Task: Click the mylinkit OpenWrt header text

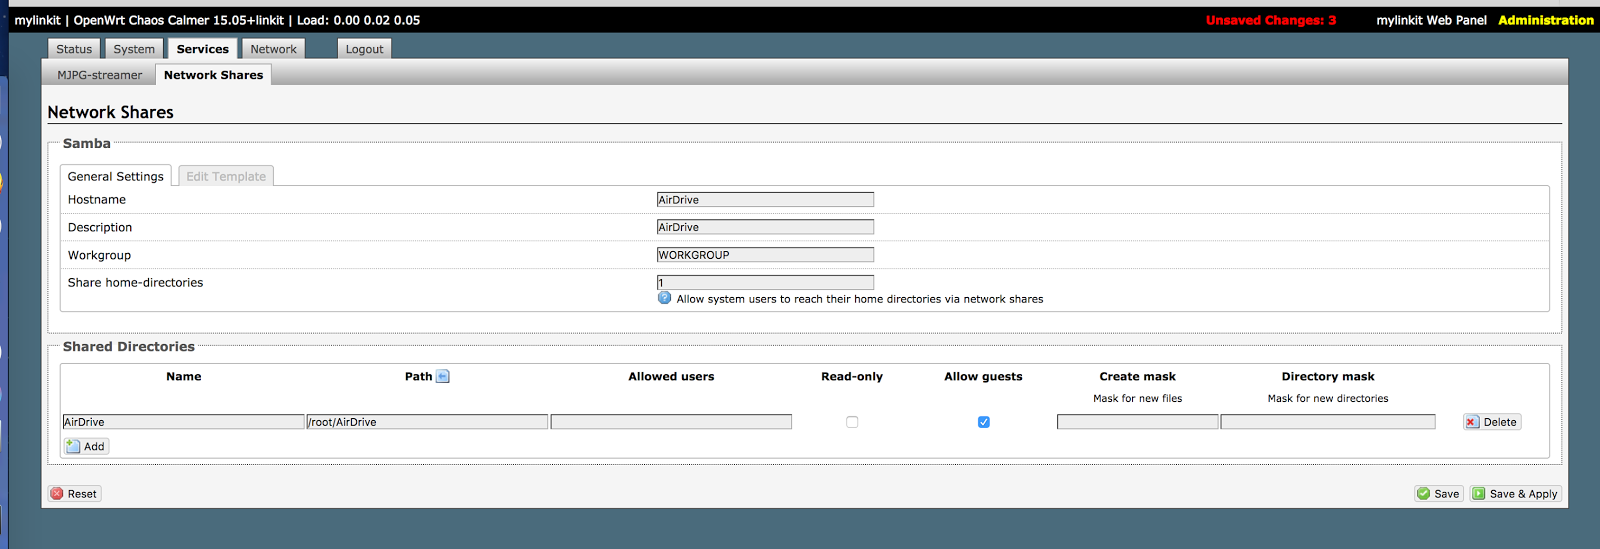Action: coord(217,20)
